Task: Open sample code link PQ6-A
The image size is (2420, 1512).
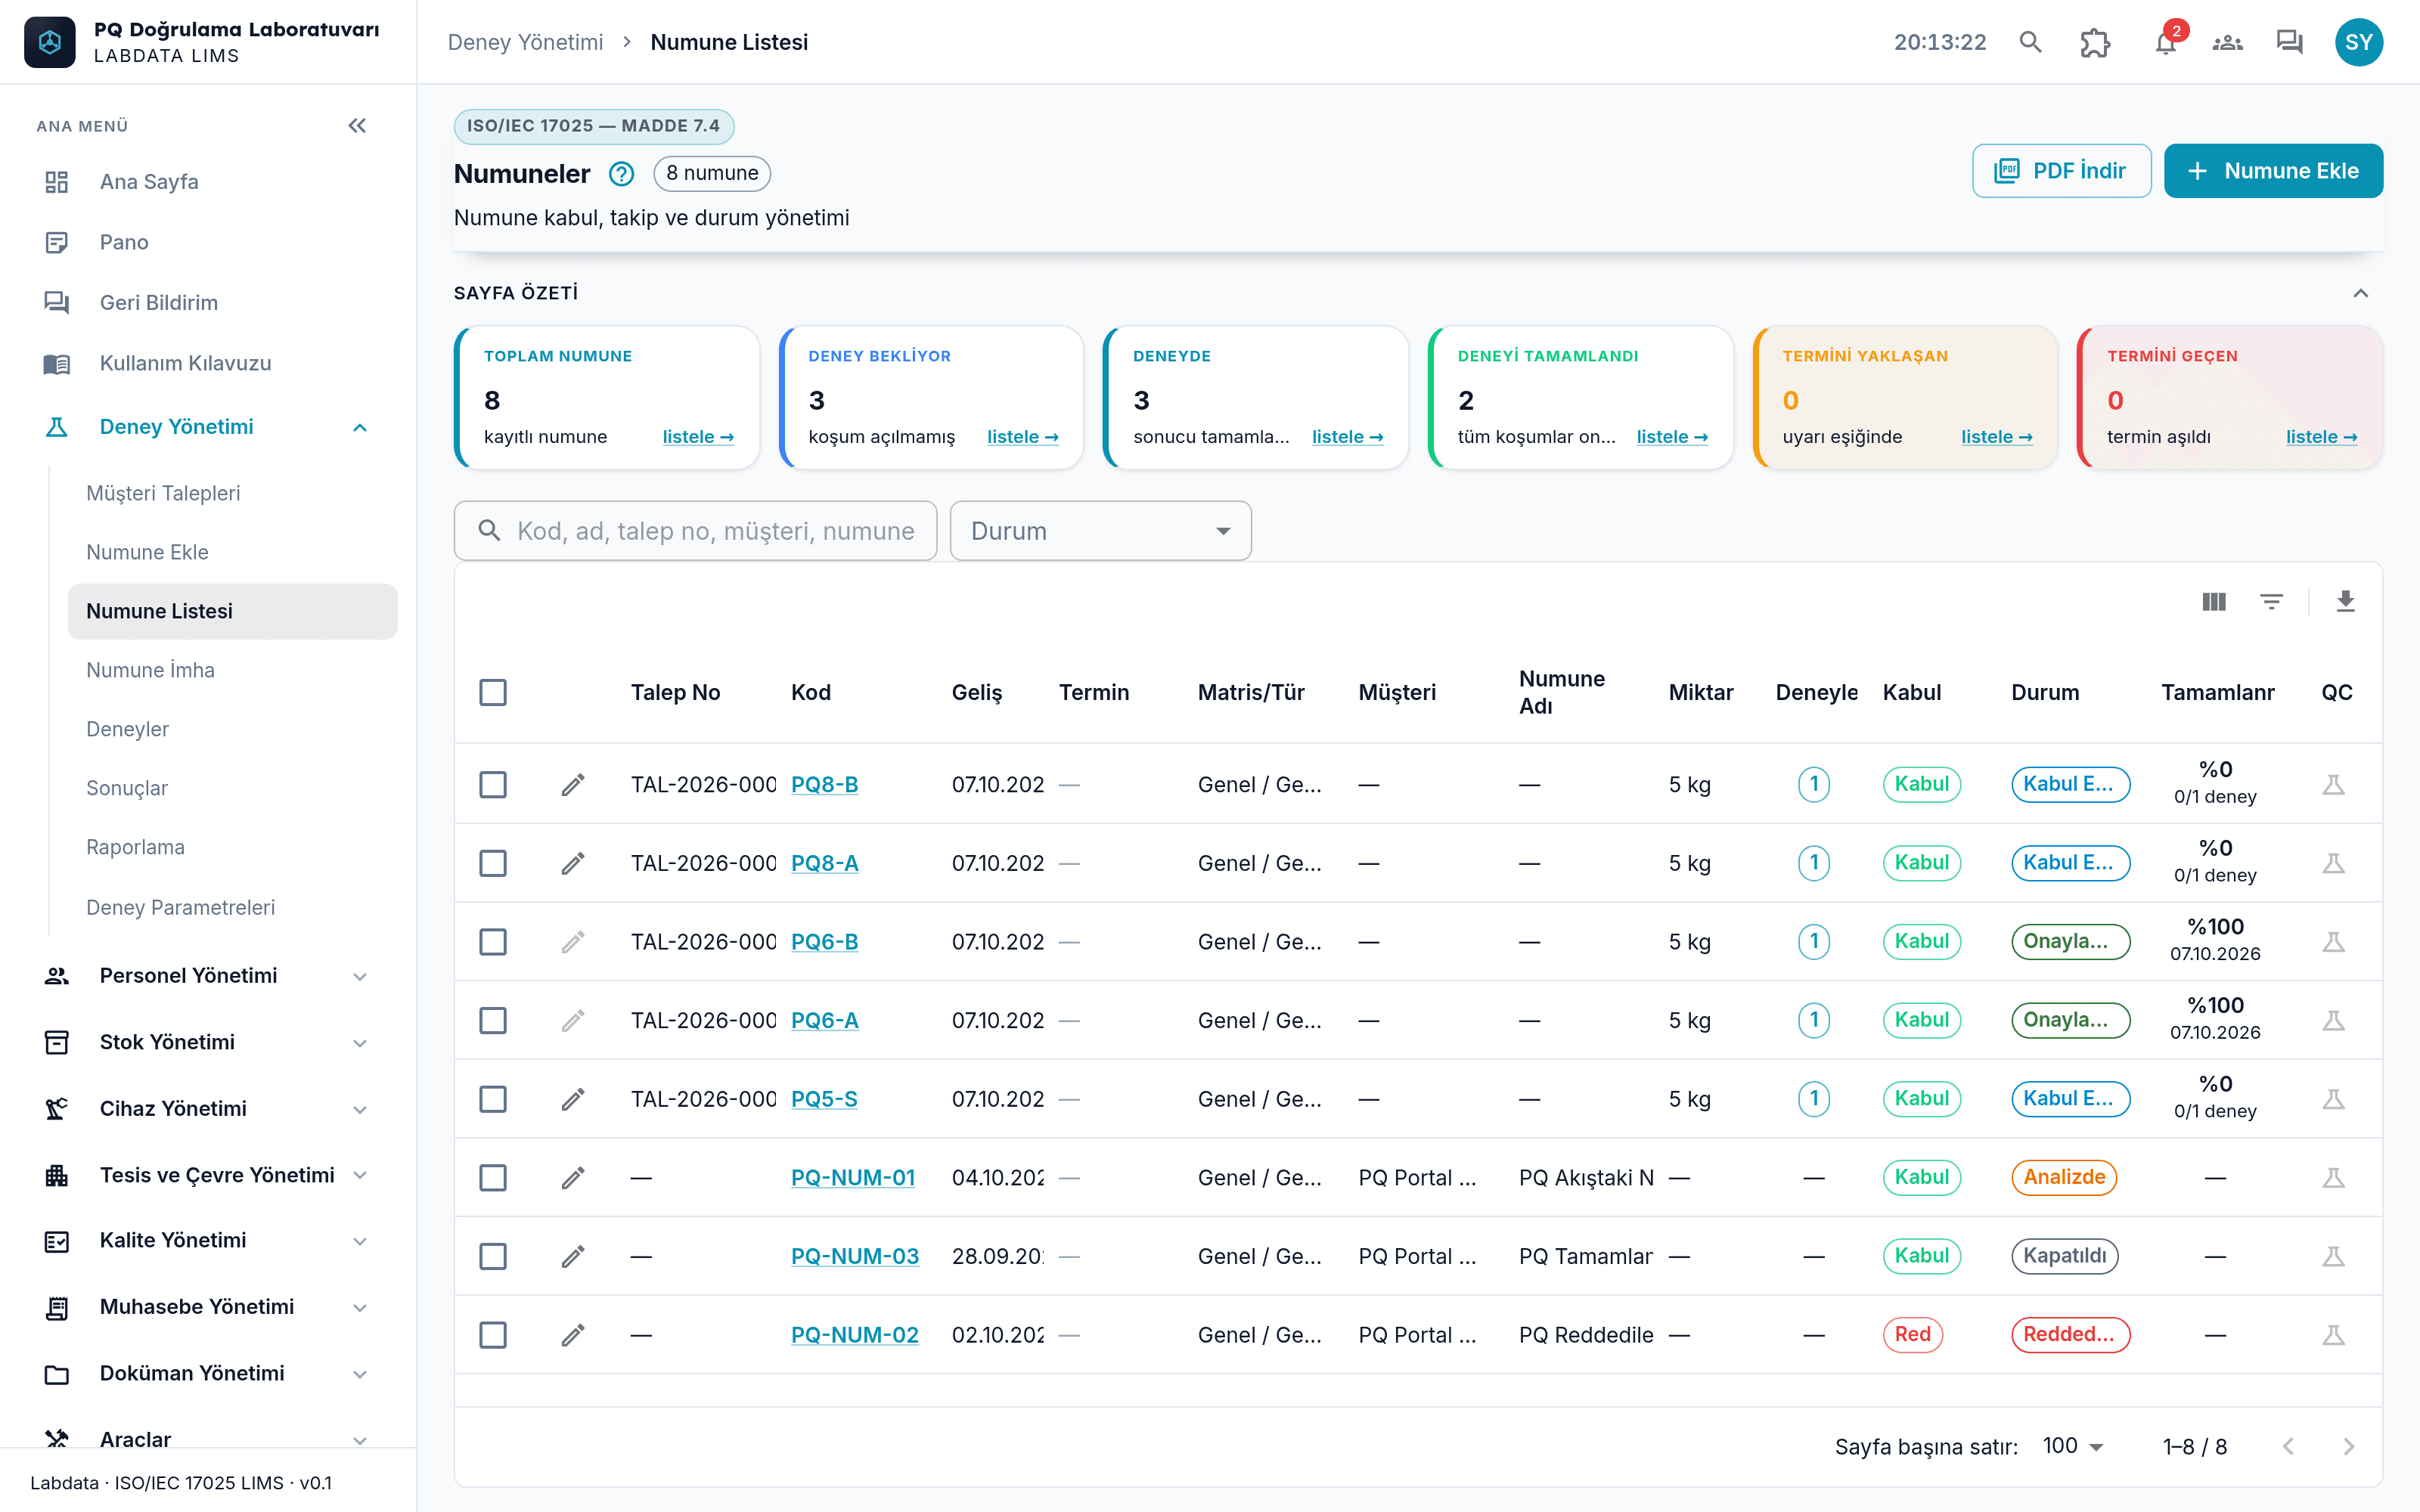Action: click(824, 1020)
